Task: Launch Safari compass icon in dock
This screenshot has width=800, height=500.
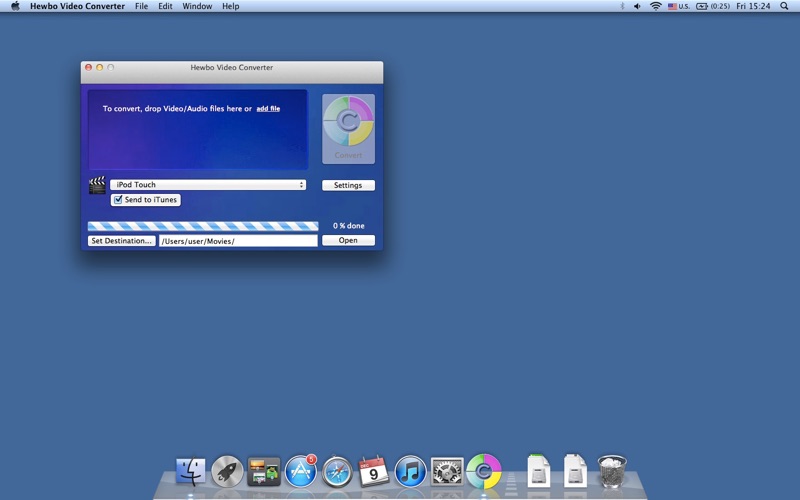Action: click(337, 471)
